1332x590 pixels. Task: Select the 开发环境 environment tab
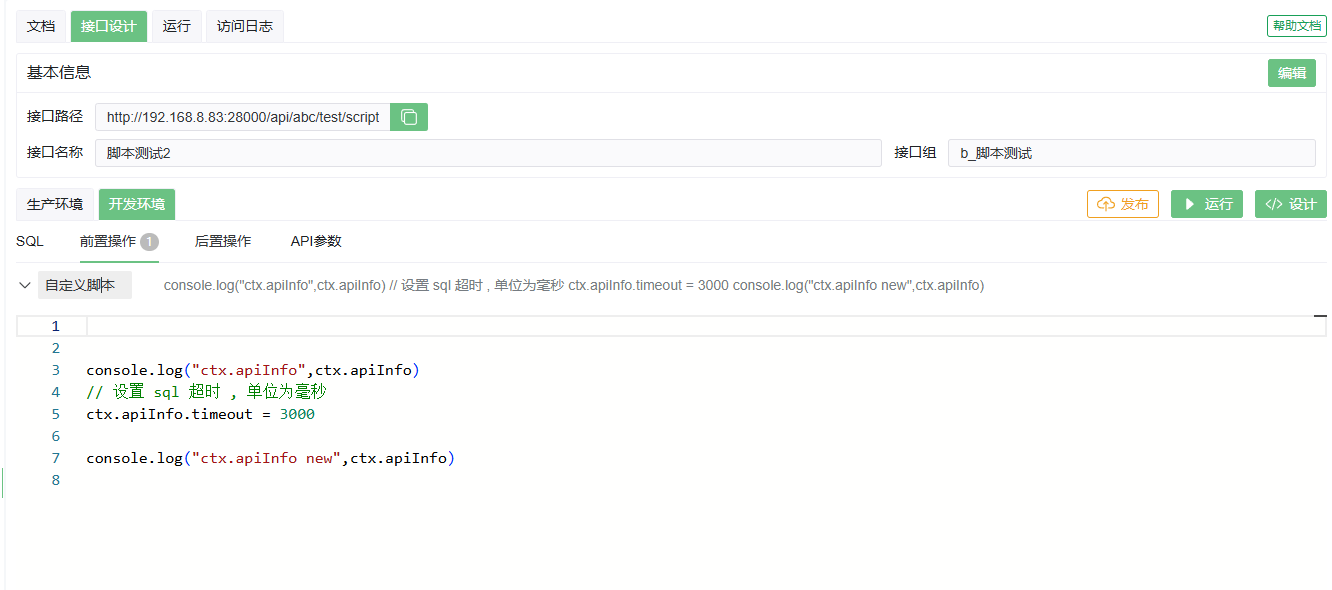[x=136, y=204]
